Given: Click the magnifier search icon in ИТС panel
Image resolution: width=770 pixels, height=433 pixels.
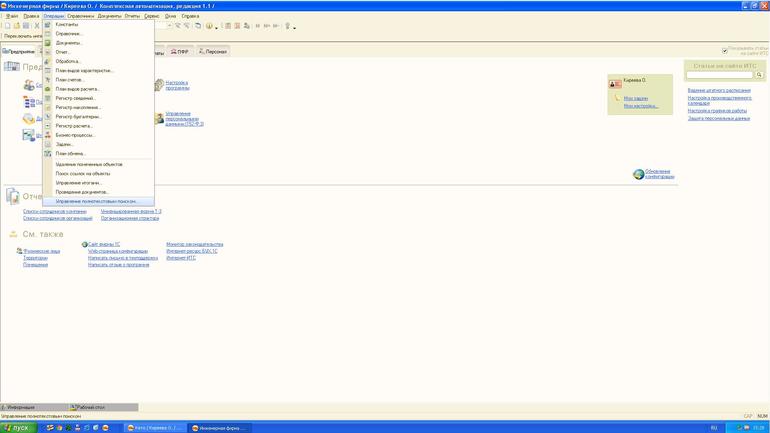Looking at the screenshot, I should click(759, 75).
